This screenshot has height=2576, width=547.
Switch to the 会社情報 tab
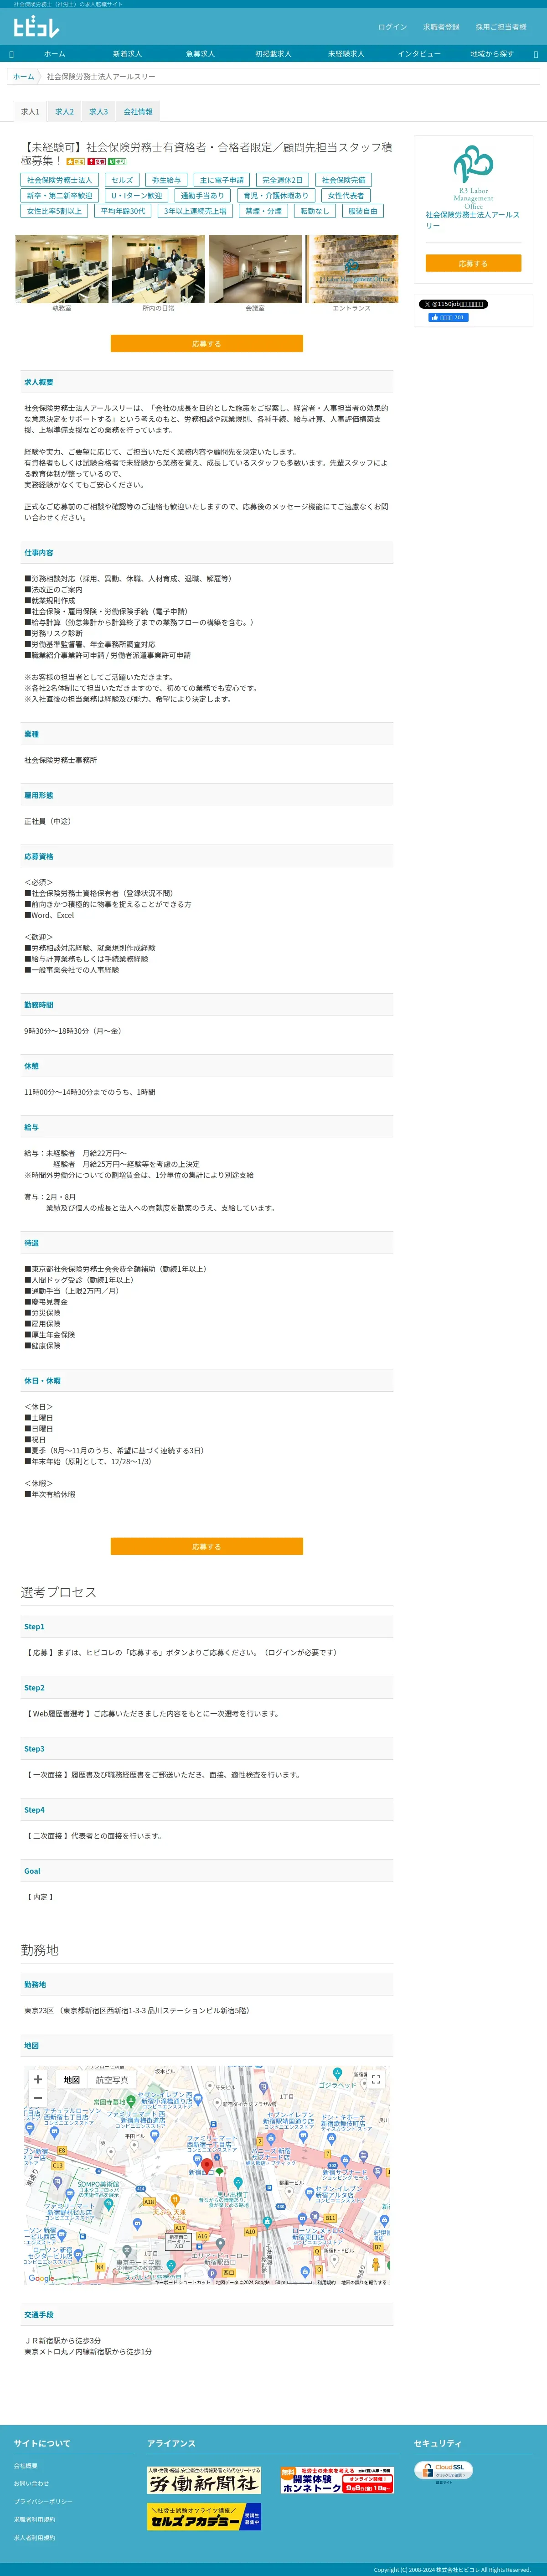pos(138,112)
